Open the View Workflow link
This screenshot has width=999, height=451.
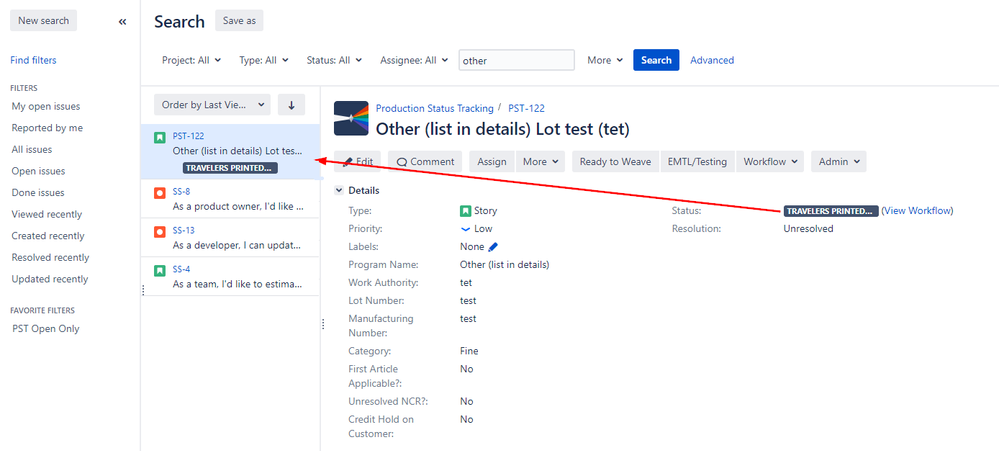[x=917, y=211]
